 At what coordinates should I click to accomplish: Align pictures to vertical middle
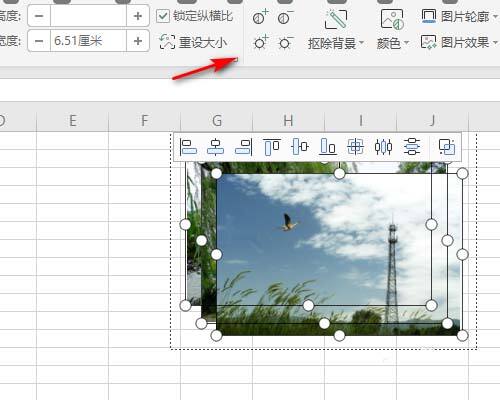pos(300,147)
